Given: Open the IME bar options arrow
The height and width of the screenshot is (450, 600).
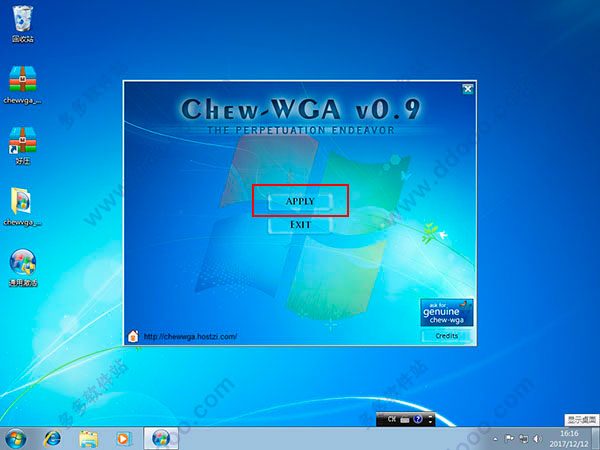Looking at the screenshot, I should (430, 420).
